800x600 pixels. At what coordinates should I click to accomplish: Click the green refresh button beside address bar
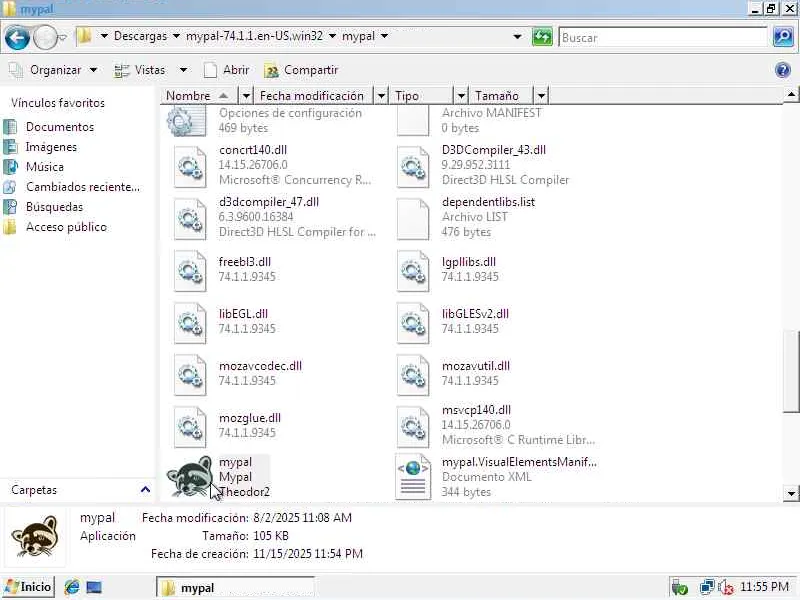click(542, 37)
